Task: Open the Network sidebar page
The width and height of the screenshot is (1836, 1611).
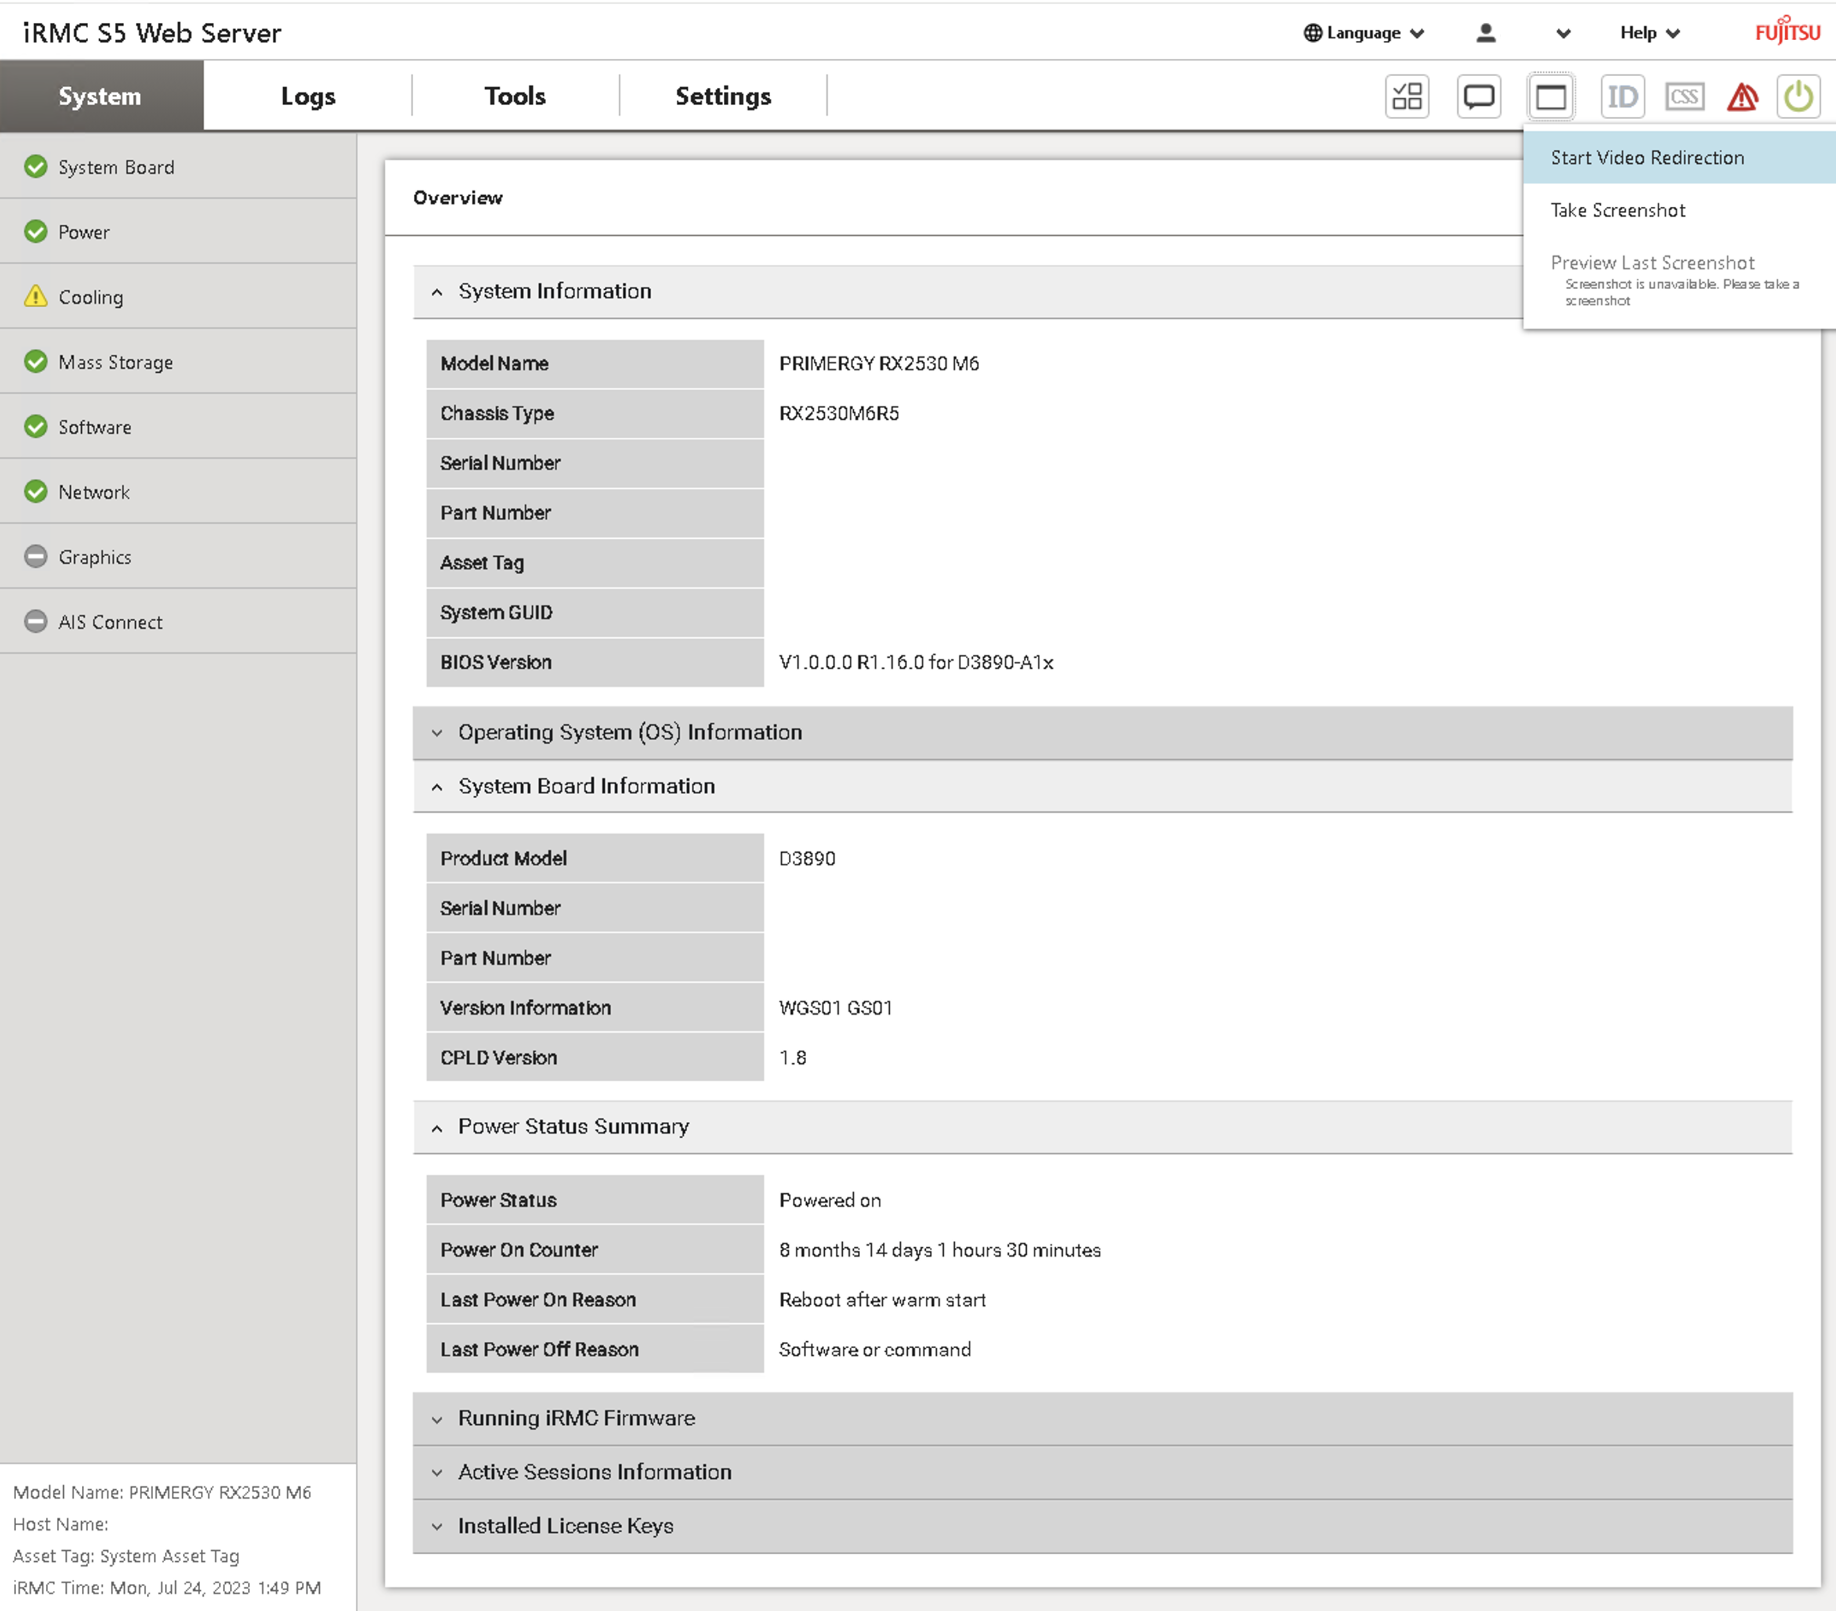Action: pyautogui.click(x=178, y=491)
